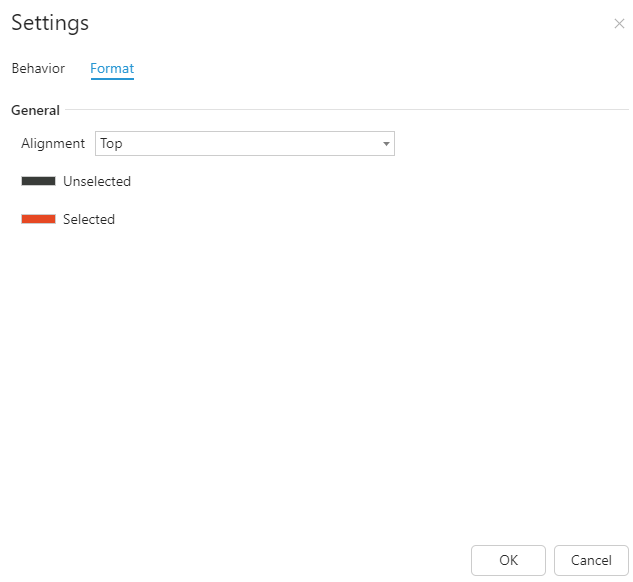The height and width of the screenshot is (582, 633).
Task: Close the Settings dialog with the X
Action: pyautogui.click(x=619, y=24)
